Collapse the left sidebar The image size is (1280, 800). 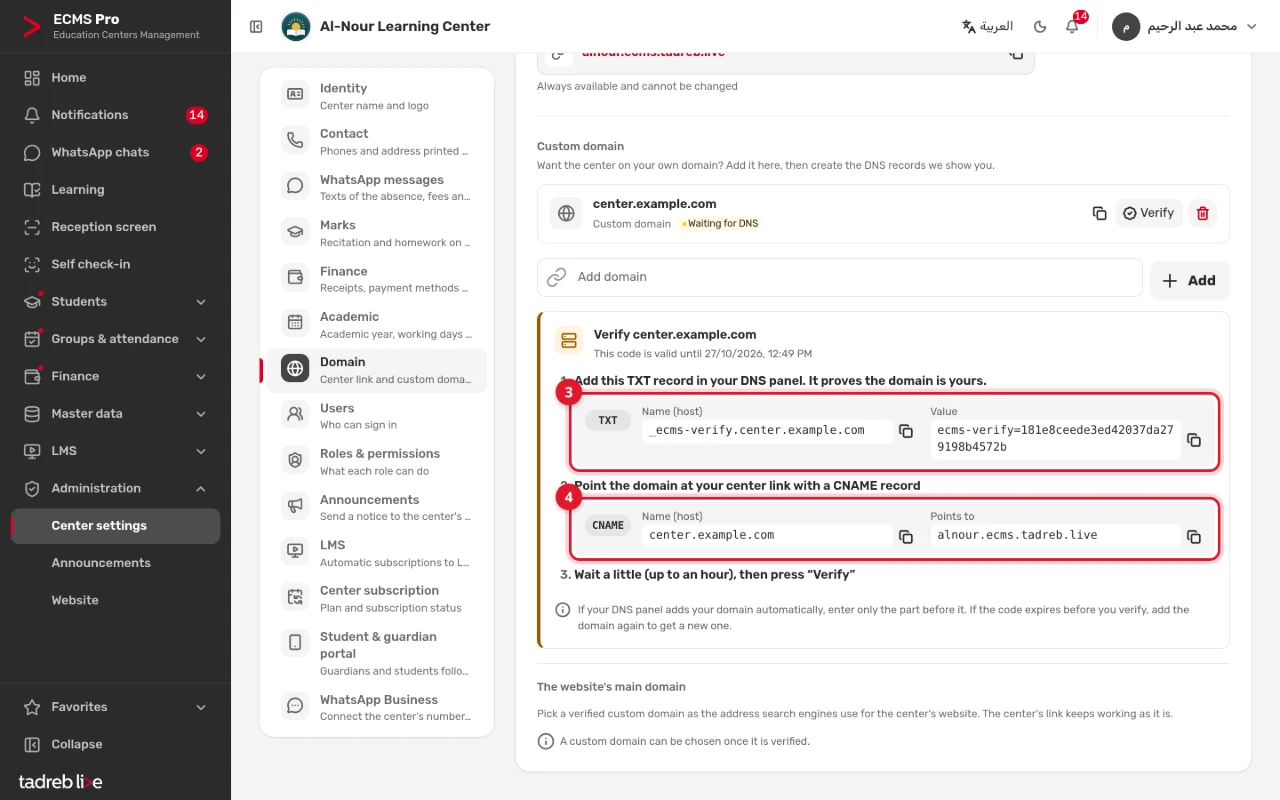click(115, 744)
